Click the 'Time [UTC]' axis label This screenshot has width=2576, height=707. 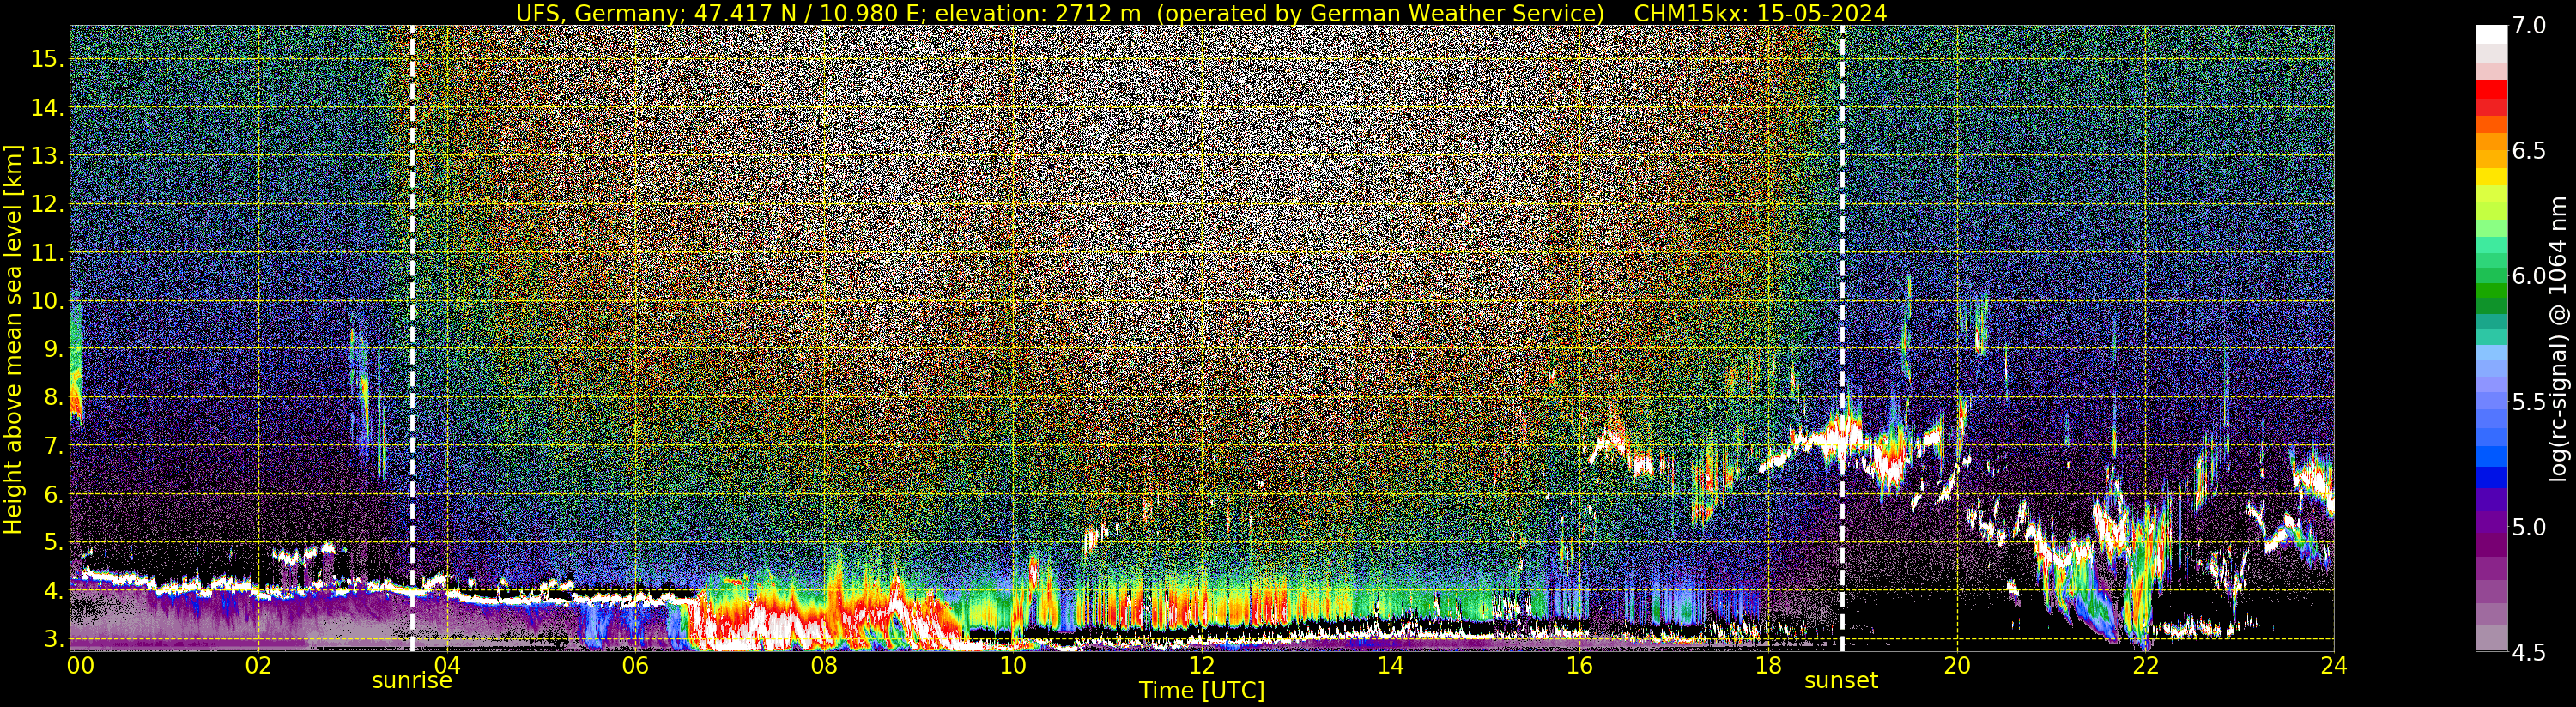tap(1202, 691)
